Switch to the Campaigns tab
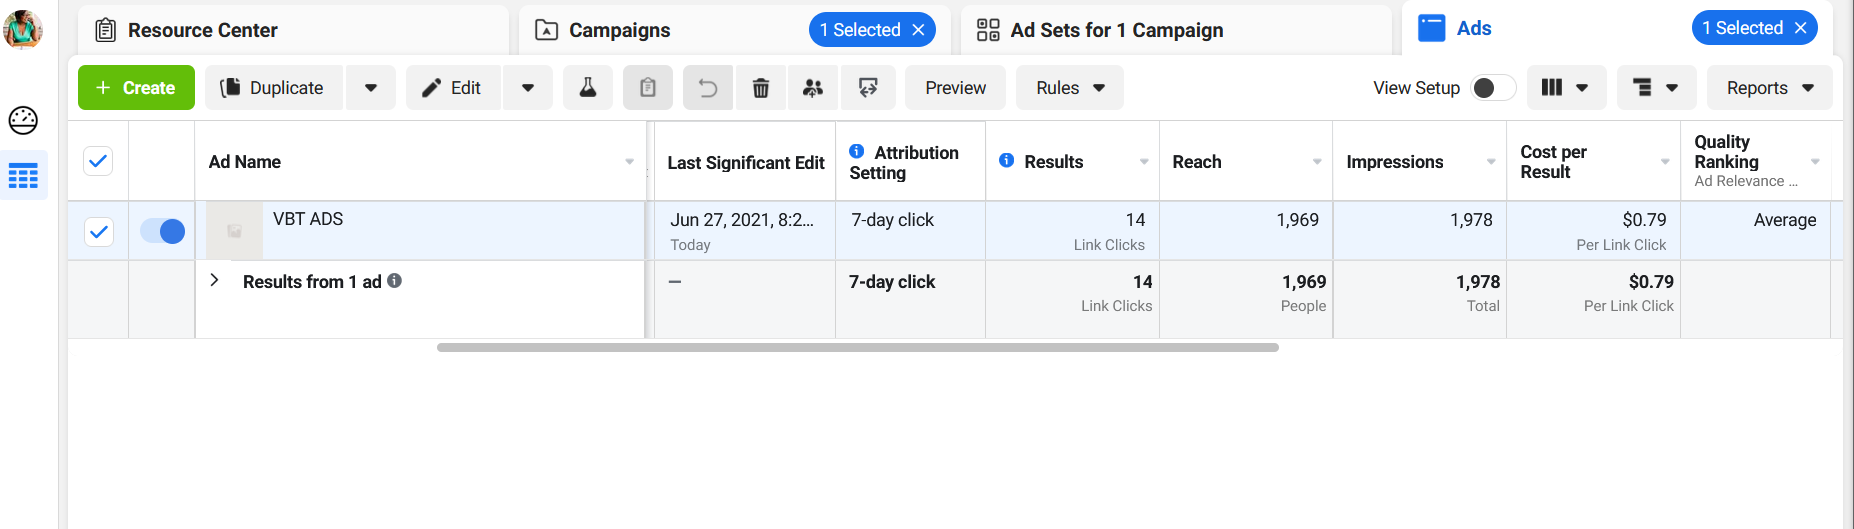The width and height of the screenshot is (1854, 529). (x=620, y=30)
